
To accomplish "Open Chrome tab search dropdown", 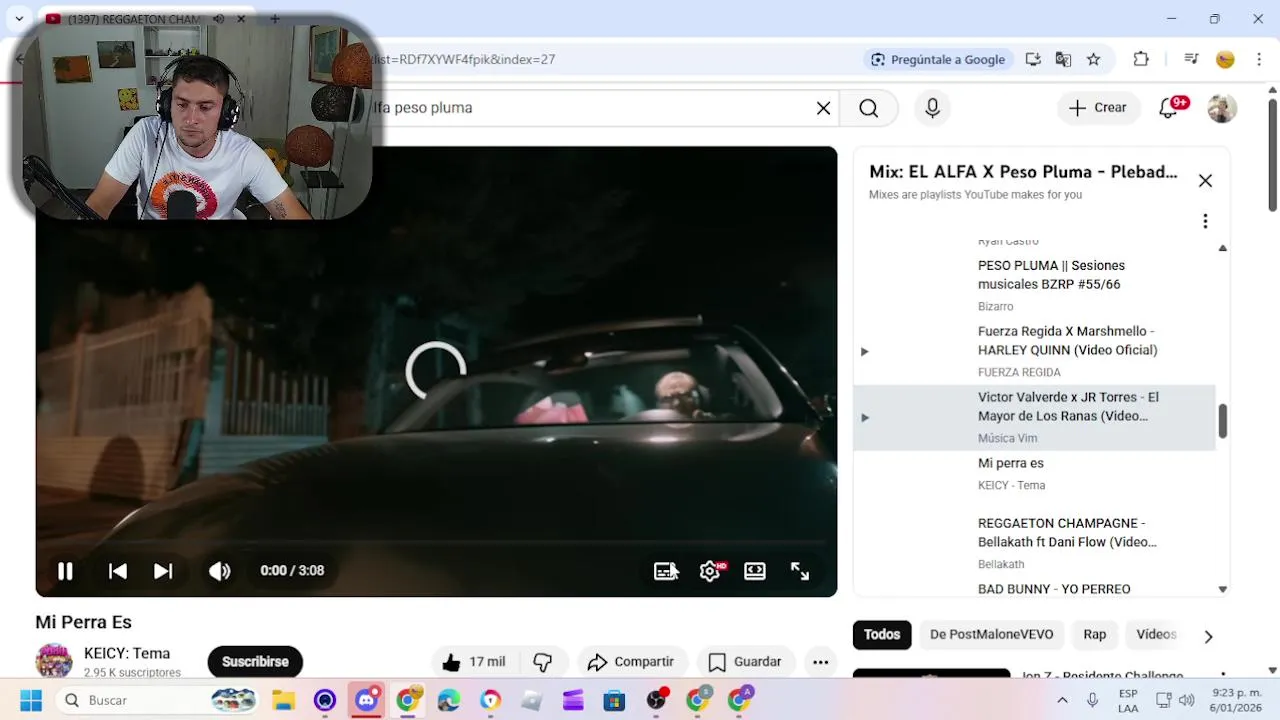I will (19, 19).
